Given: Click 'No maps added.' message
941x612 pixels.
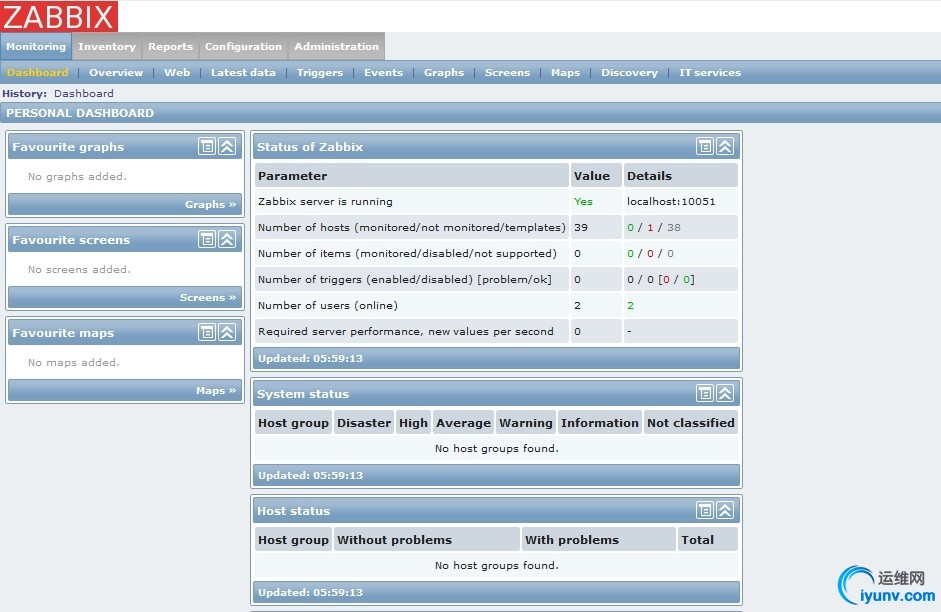Looking at the screenshot, I should [74, 362].
